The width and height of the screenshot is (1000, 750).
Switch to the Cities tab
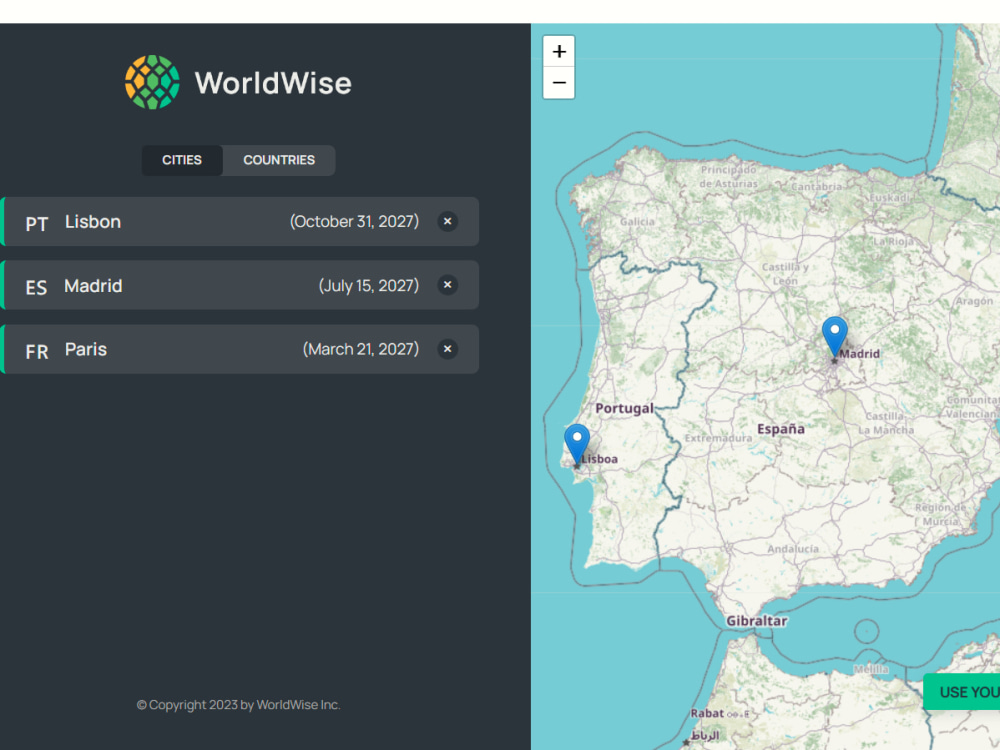[182, 160]
